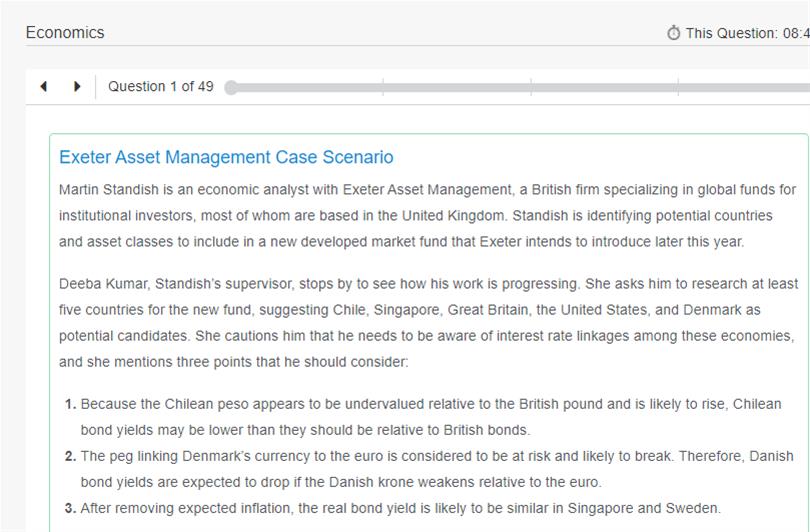This screenshot has height=532, width=810.
Task: Click the progress bar starting knob
Action: [x=232, y=88]
